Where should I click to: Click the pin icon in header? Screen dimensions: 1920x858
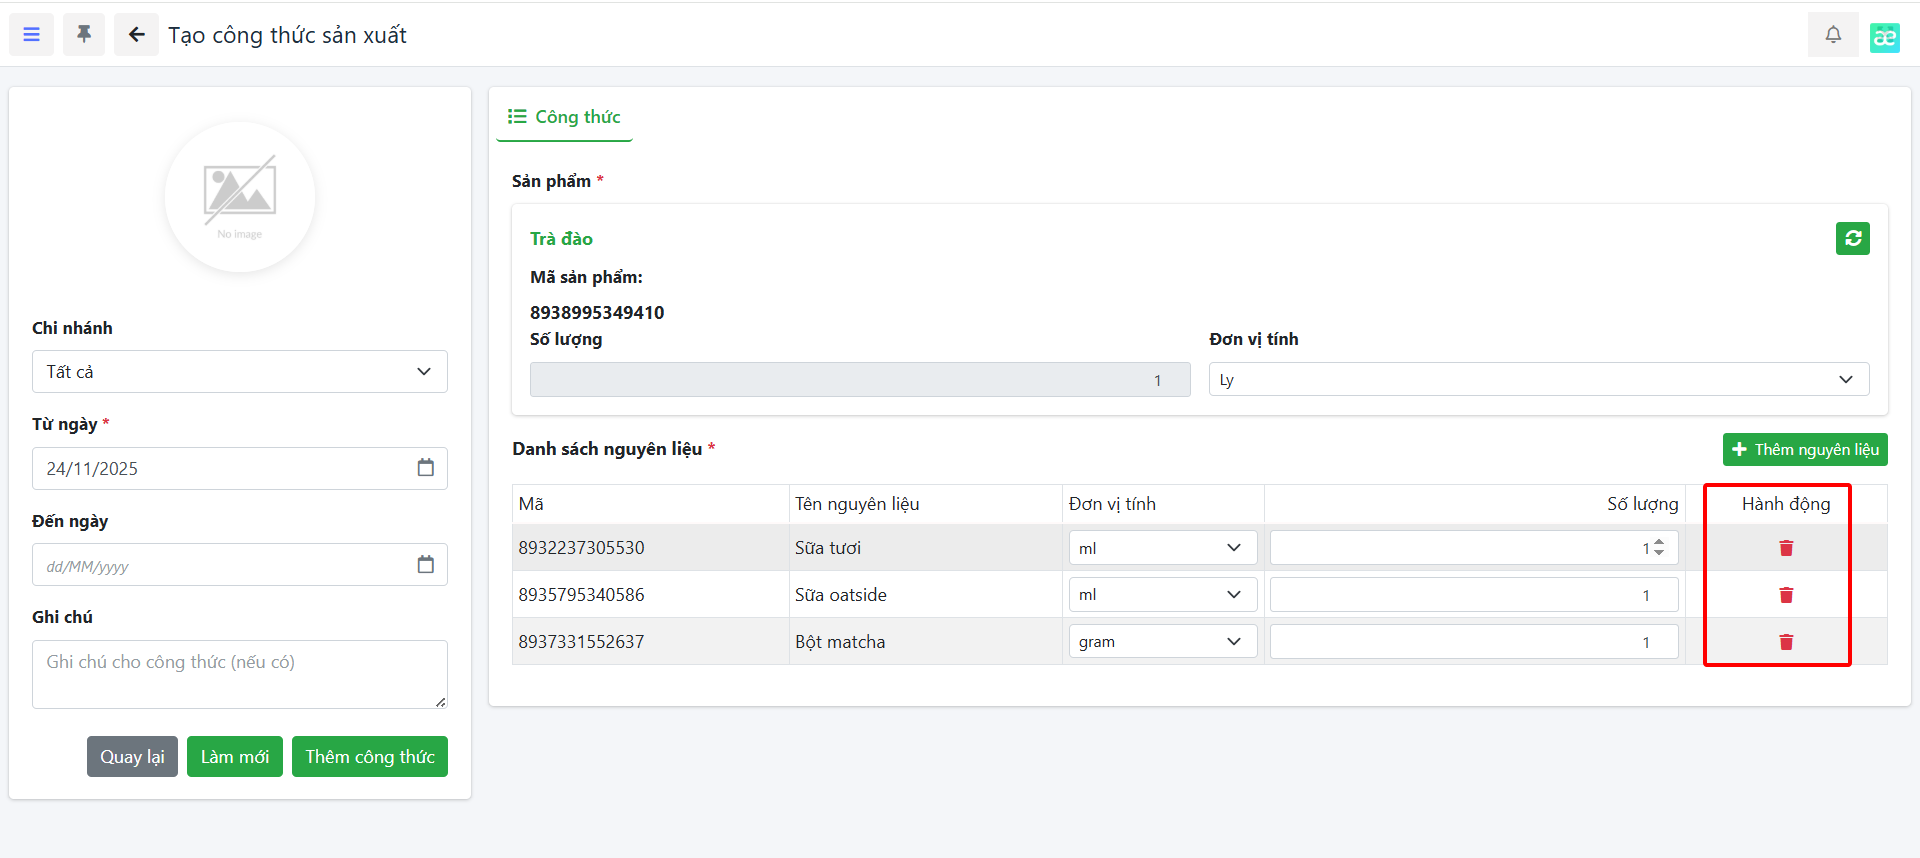(x=84, y=35)
